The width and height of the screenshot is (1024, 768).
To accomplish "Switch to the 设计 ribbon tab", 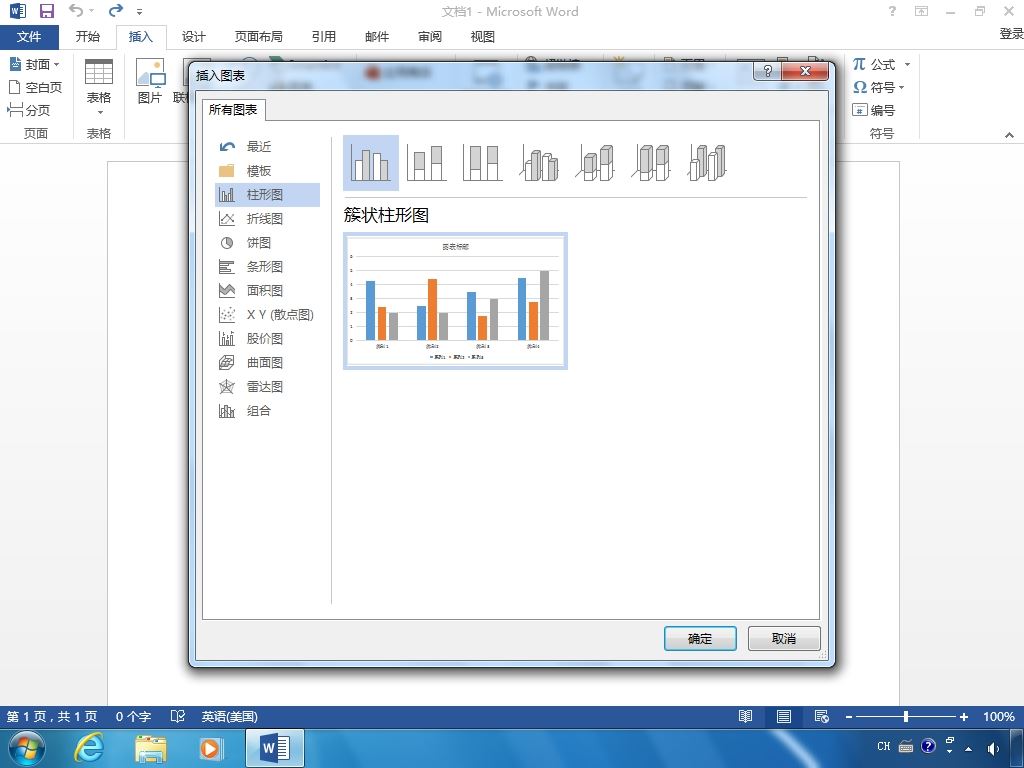I will tap(193, 37).
